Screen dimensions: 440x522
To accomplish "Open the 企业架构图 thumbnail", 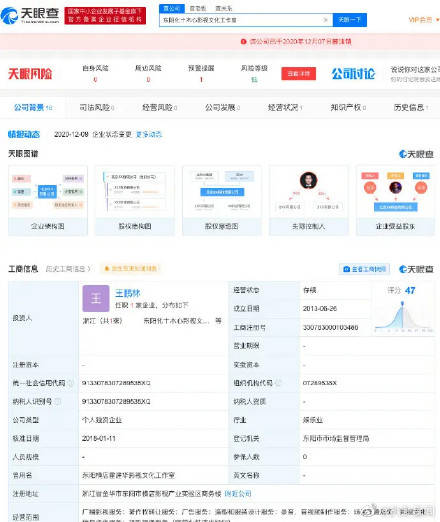I will pos(48,200).
